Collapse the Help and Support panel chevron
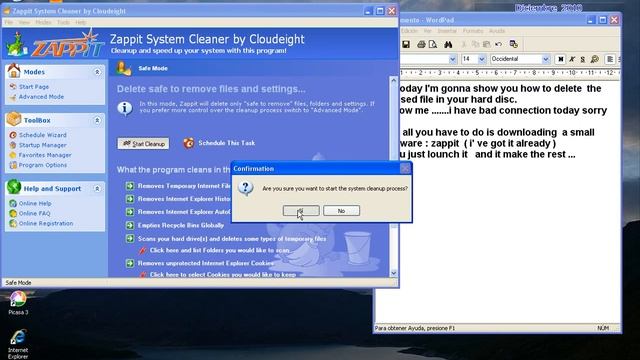Image resolution: width=640 pixels, height=360 pixels. 97,189
